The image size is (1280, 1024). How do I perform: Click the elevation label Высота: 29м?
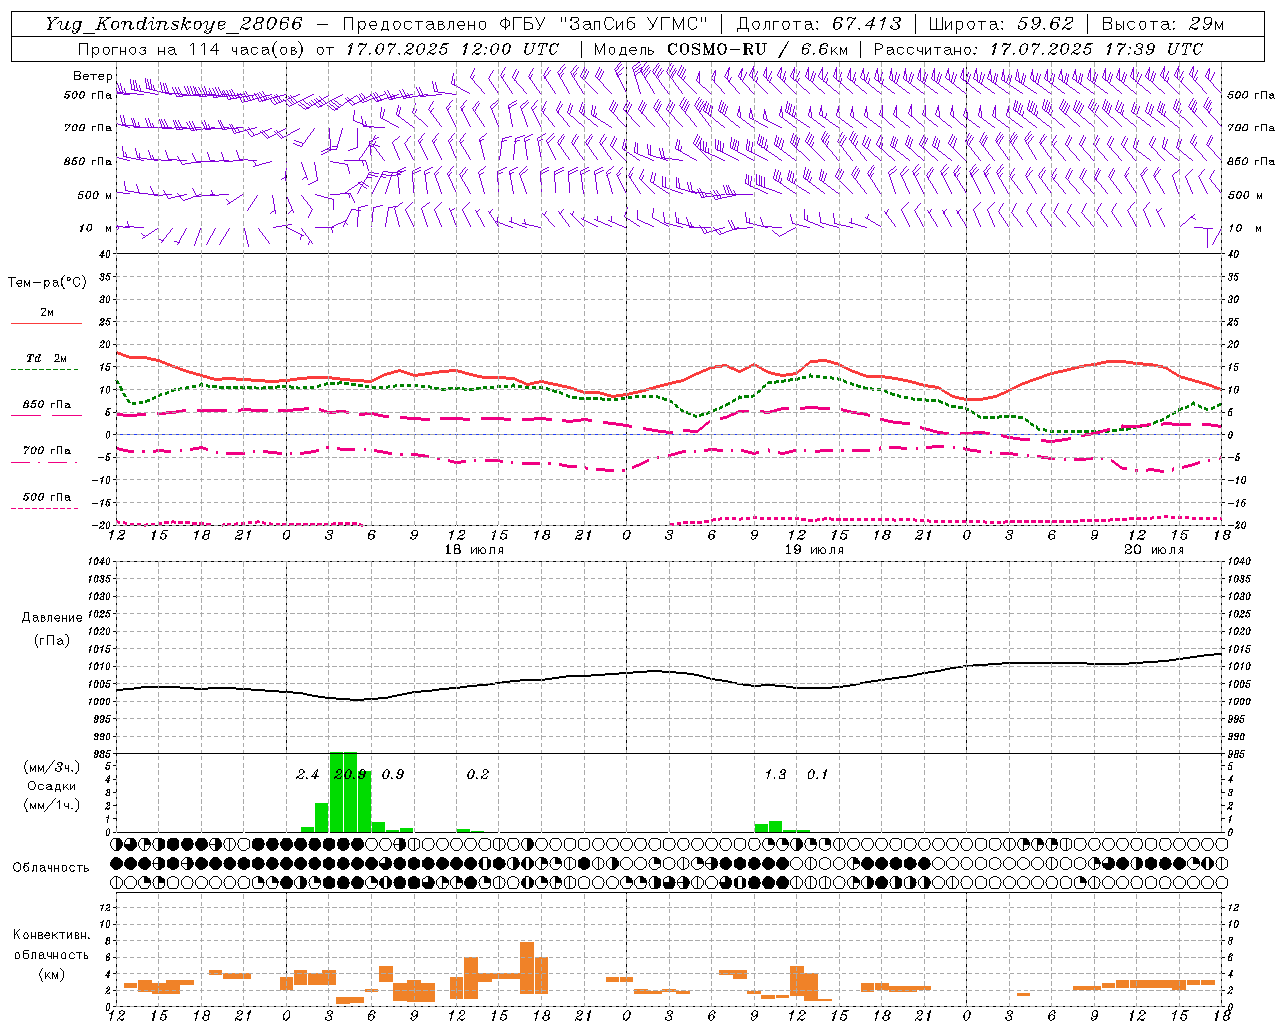[x=1163, y=24]
